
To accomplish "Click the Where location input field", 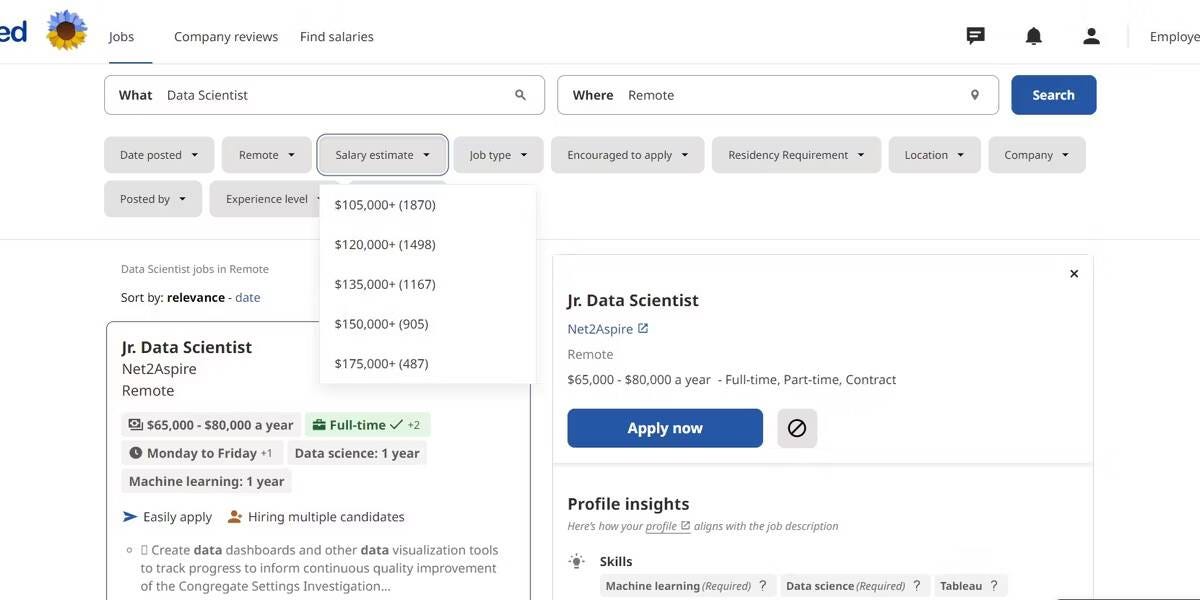I will coord(790,95).
